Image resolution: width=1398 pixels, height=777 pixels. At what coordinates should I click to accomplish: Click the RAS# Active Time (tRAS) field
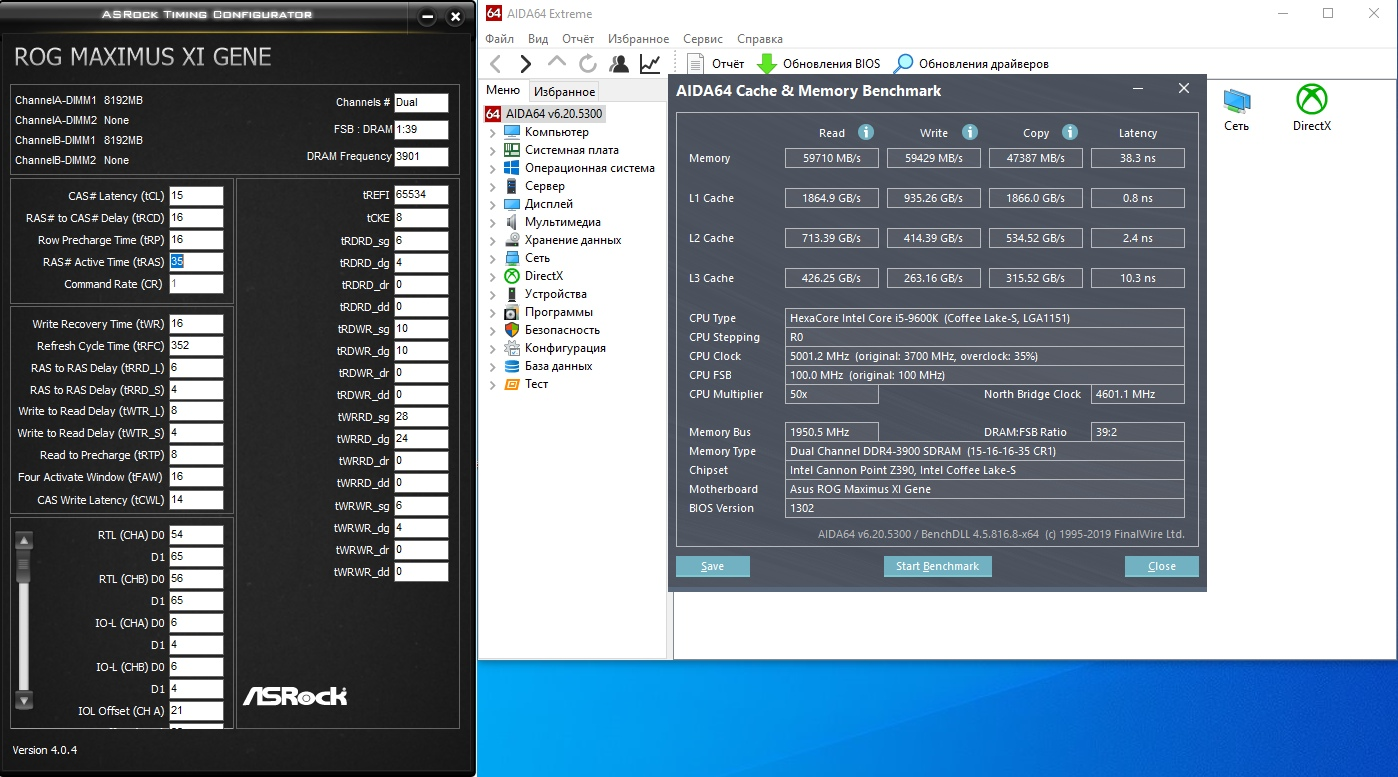pyautogui.click(x=196, y=262)
